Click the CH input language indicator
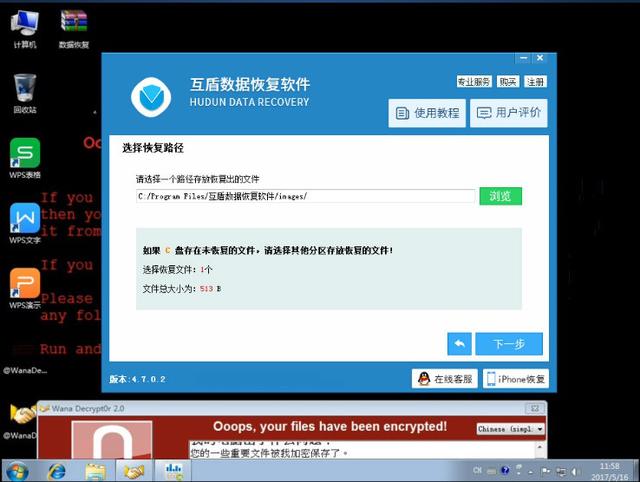 pos(478,471)
